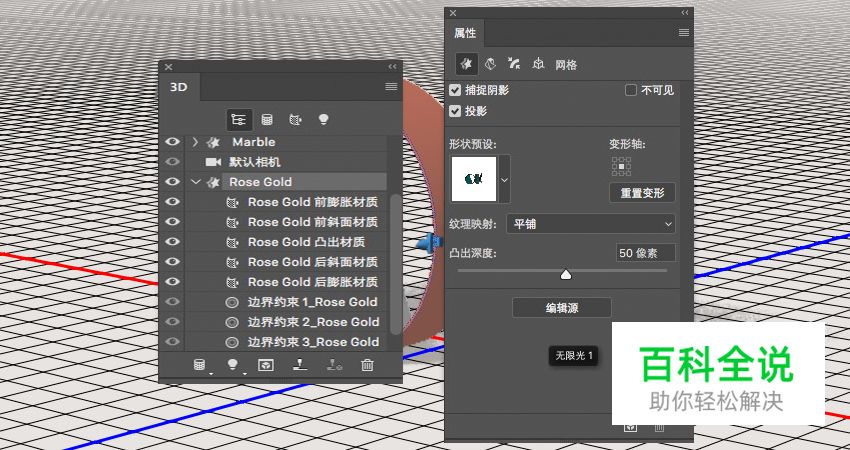The width and height of the screenshot is (850, 450).
Task: Toggle 投影 checkbox
Action: pos(455,111)
